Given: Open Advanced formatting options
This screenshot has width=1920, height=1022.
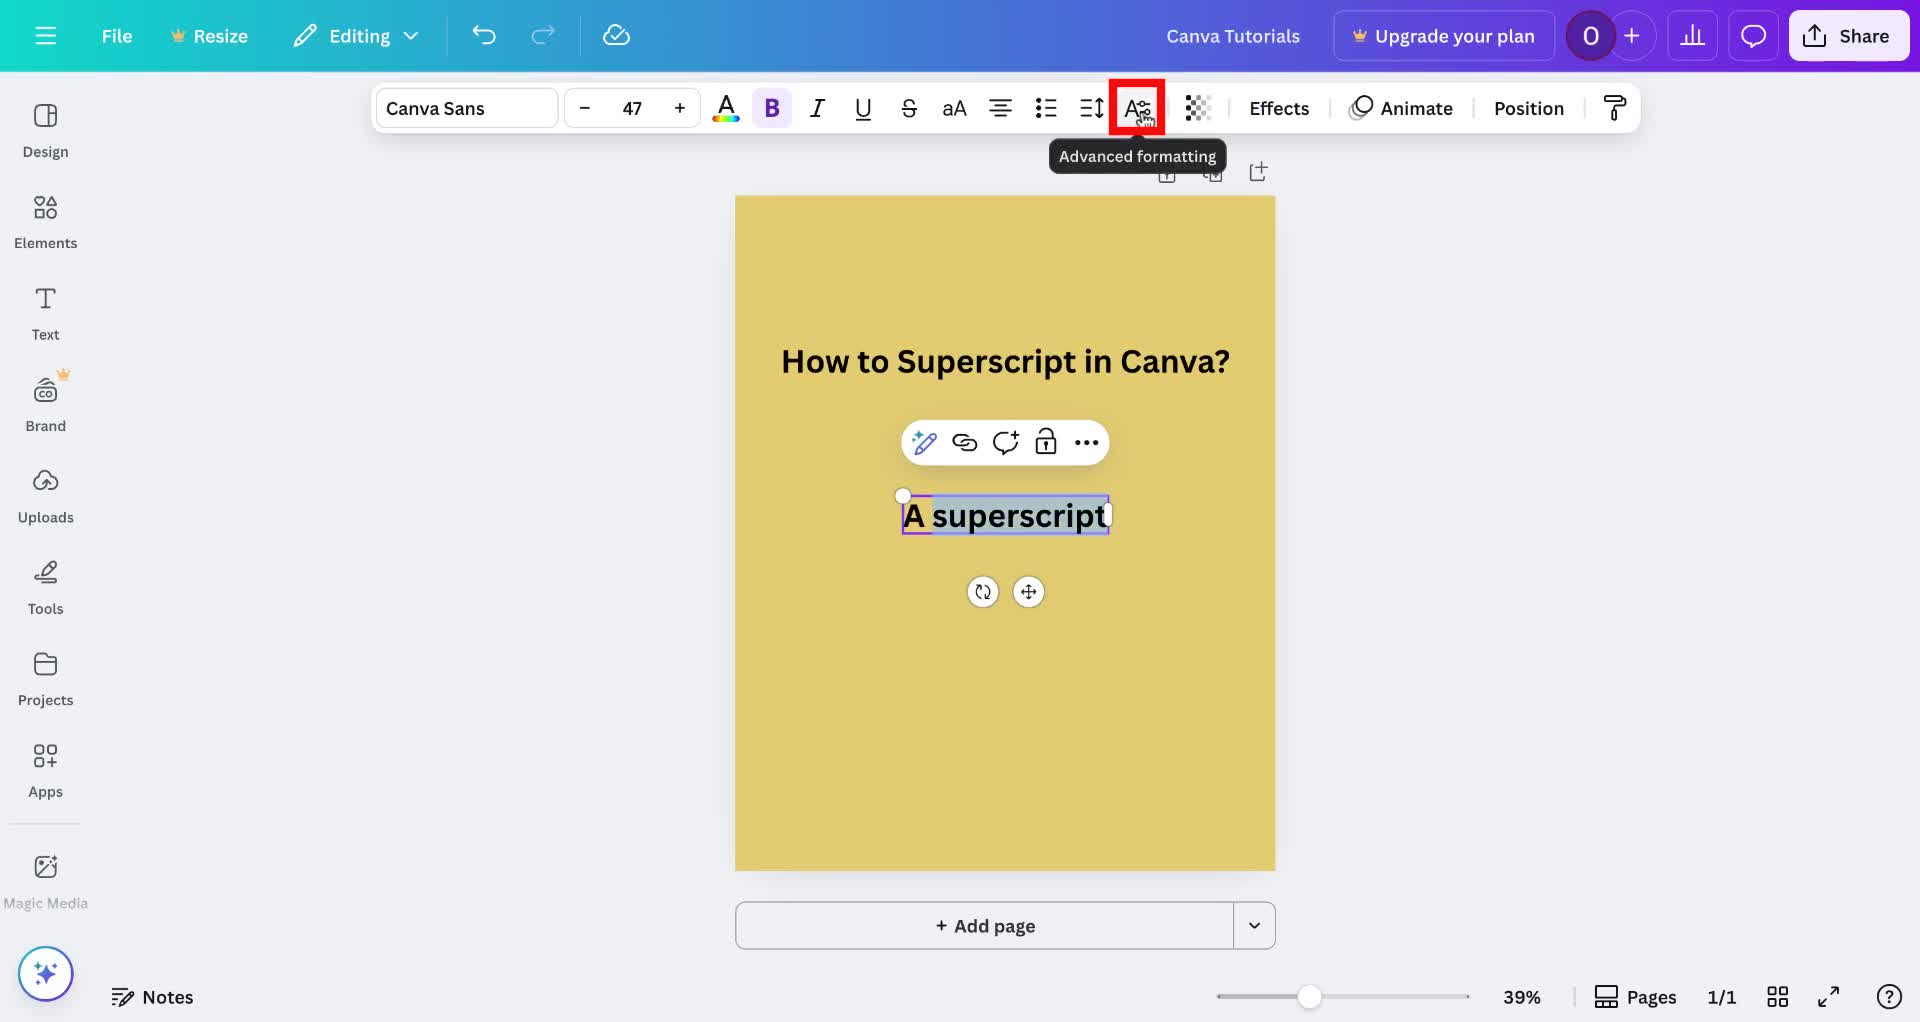Looking at the screenshot, I should pos(1136,108).
